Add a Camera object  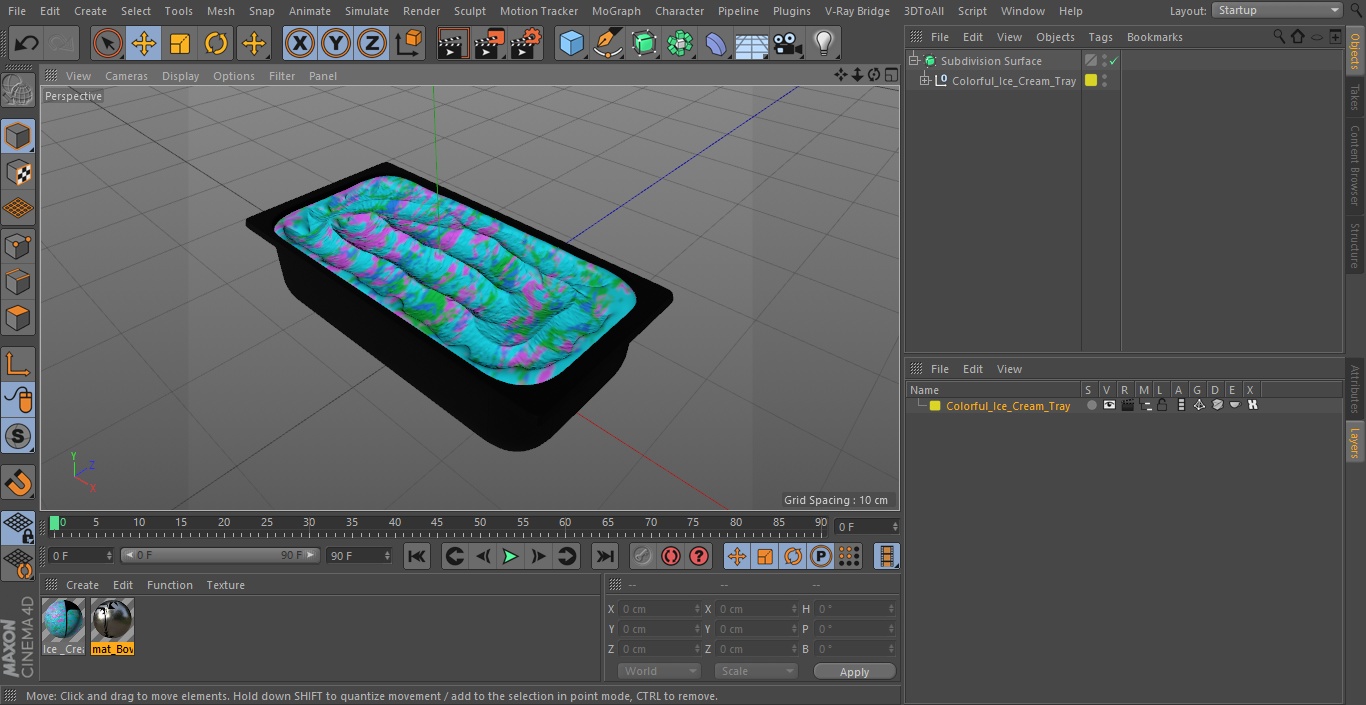[x=788, y=43]
